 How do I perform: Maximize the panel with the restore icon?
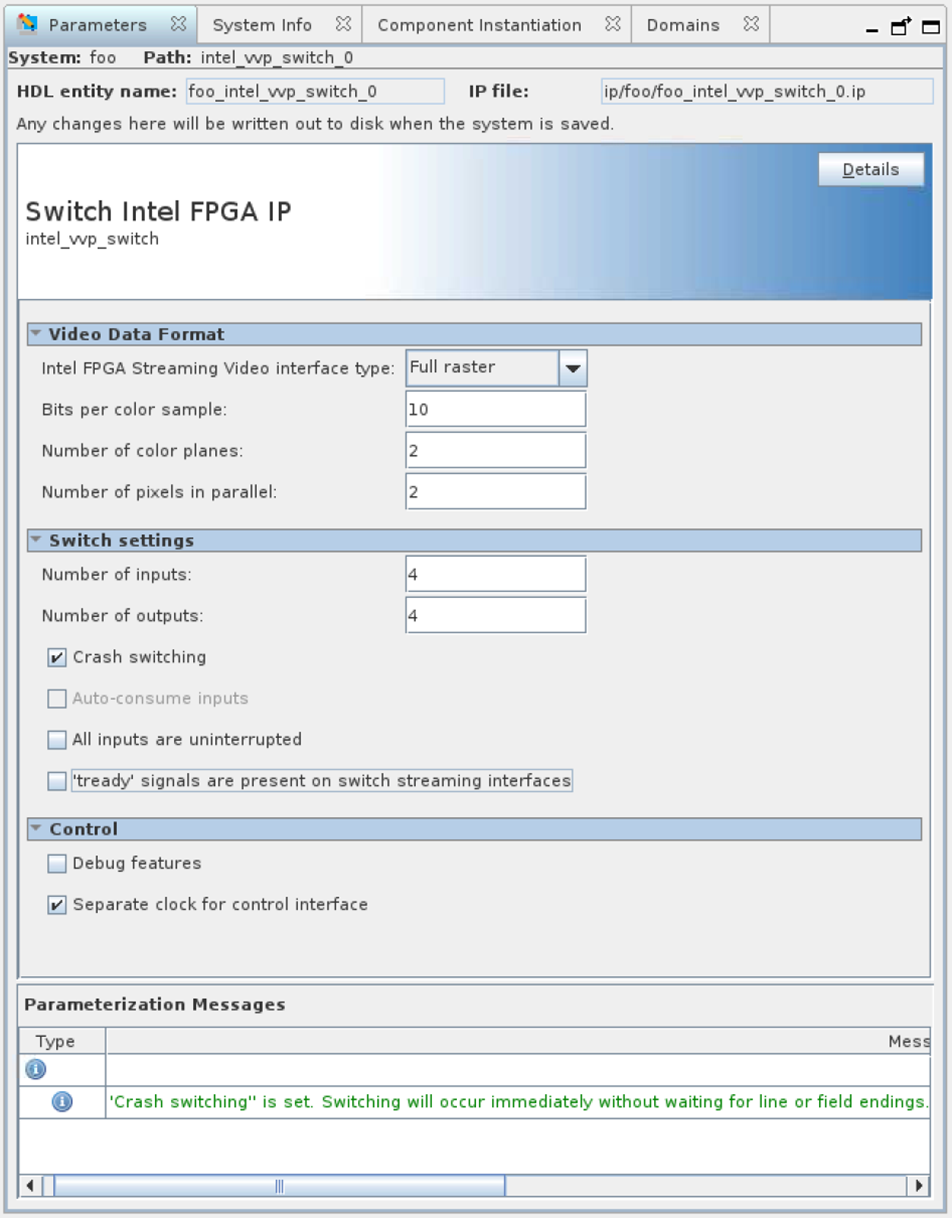(x=901, y=28)
